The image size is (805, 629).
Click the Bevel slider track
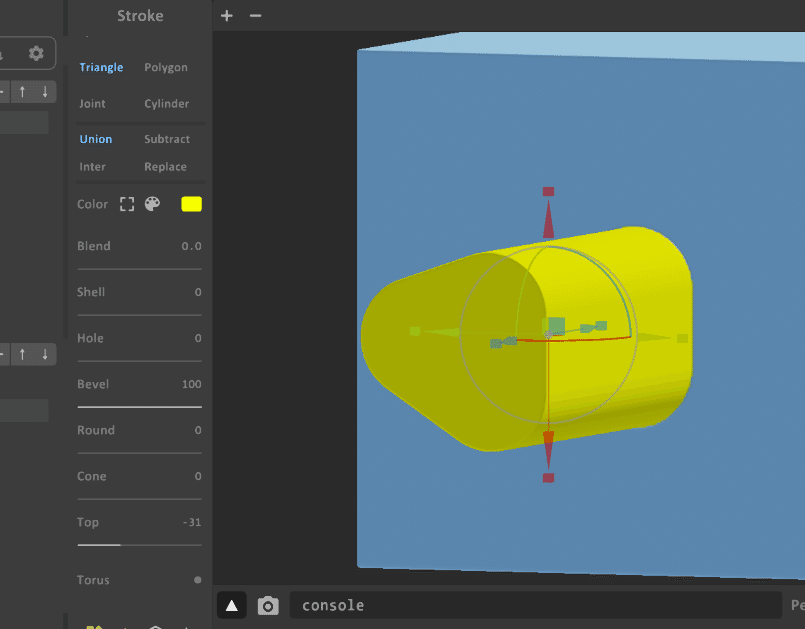[140, 407]
